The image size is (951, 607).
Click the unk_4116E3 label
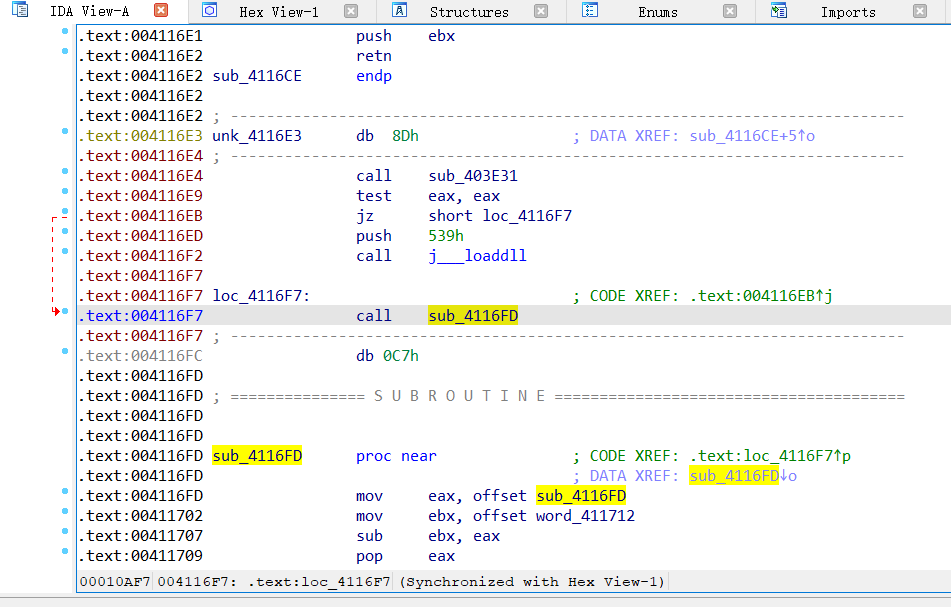tap(257, 136)
